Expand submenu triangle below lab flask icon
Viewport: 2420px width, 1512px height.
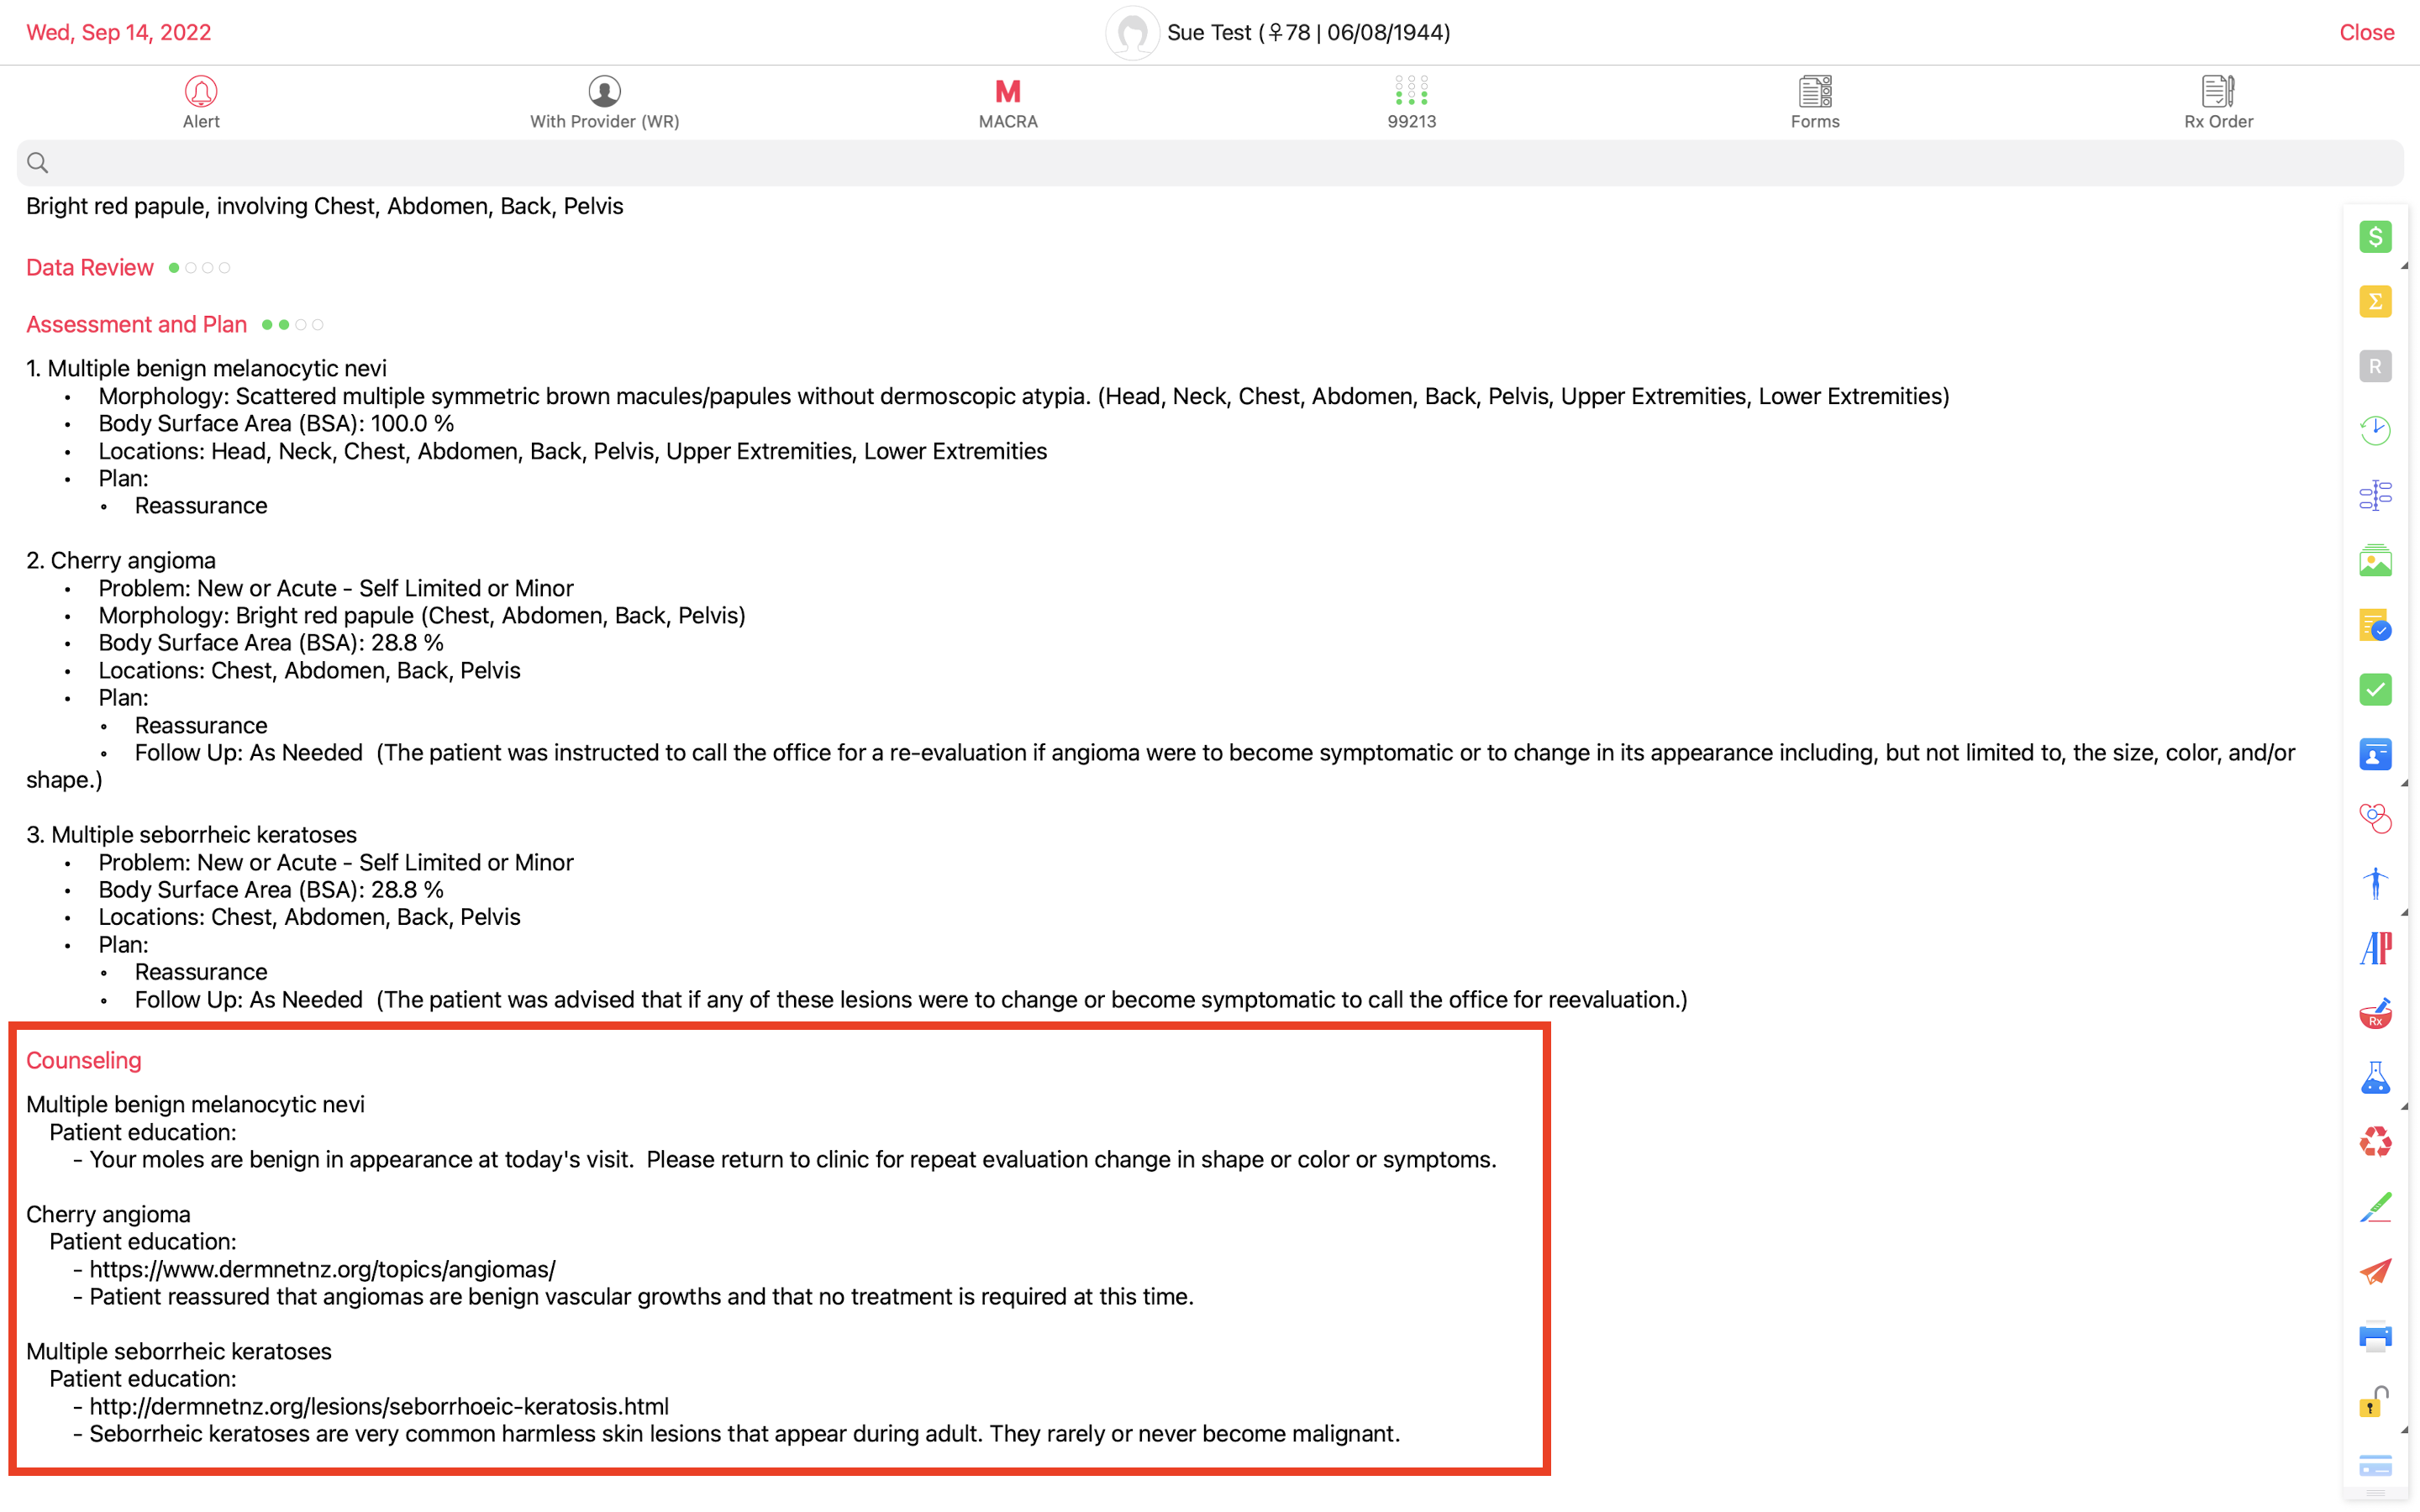[2404, 1106]
